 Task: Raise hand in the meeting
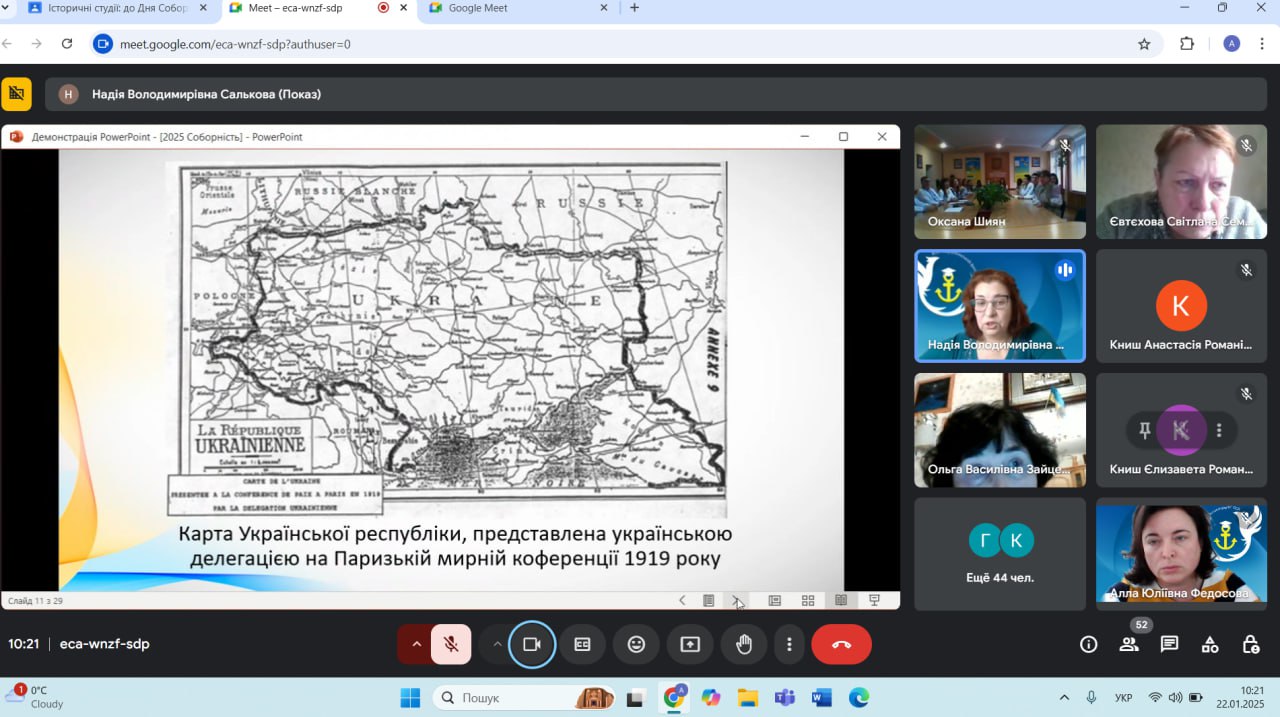pos(744,644)
